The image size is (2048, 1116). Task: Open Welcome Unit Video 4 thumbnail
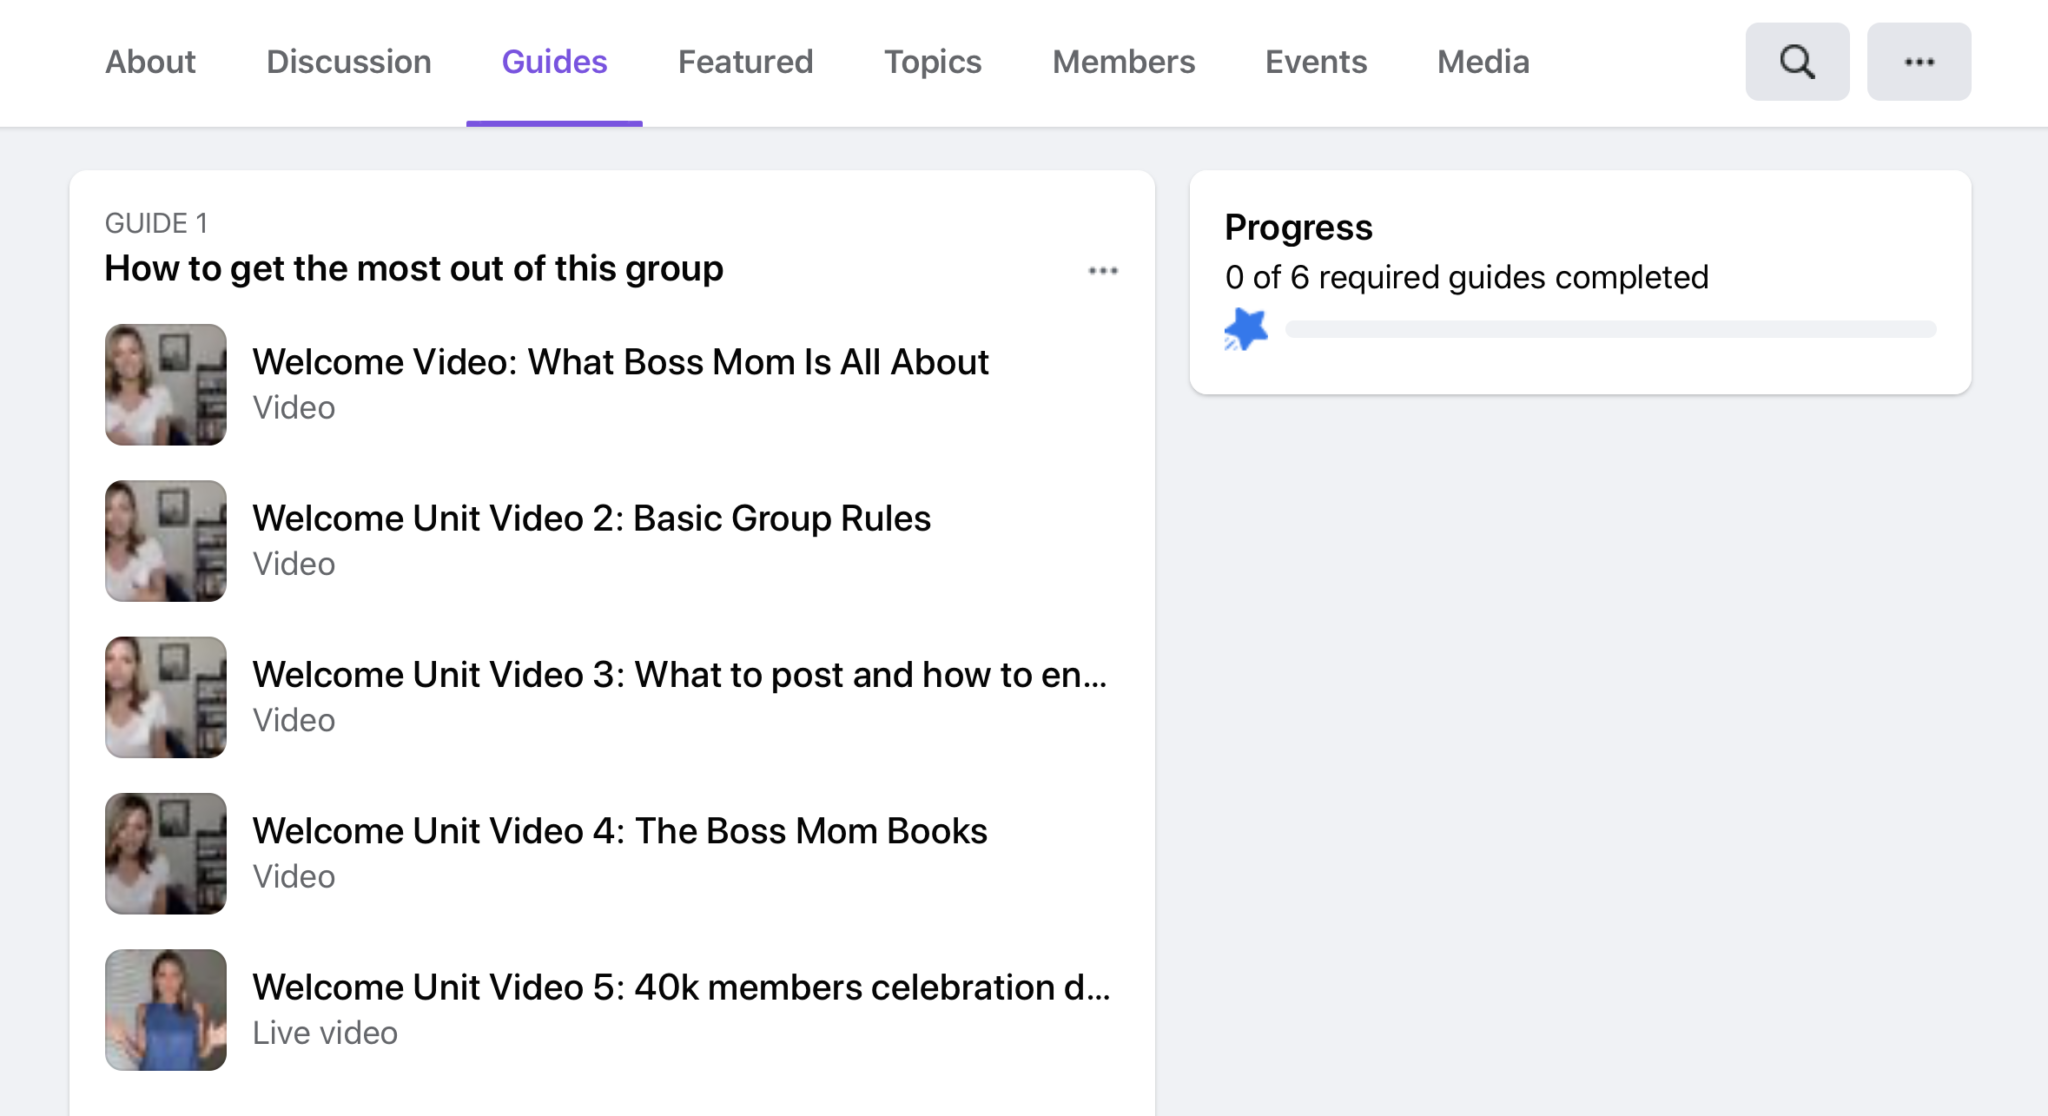(x=165, y=853)
